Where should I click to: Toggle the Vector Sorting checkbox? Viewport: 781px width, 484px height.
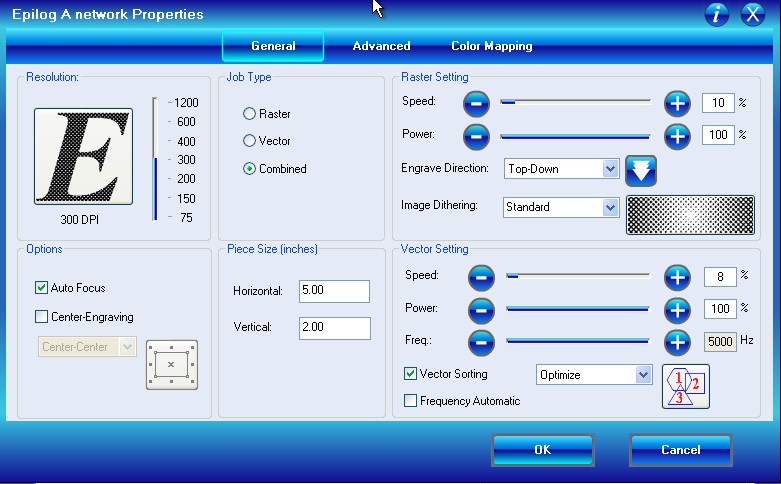(410, 374)
